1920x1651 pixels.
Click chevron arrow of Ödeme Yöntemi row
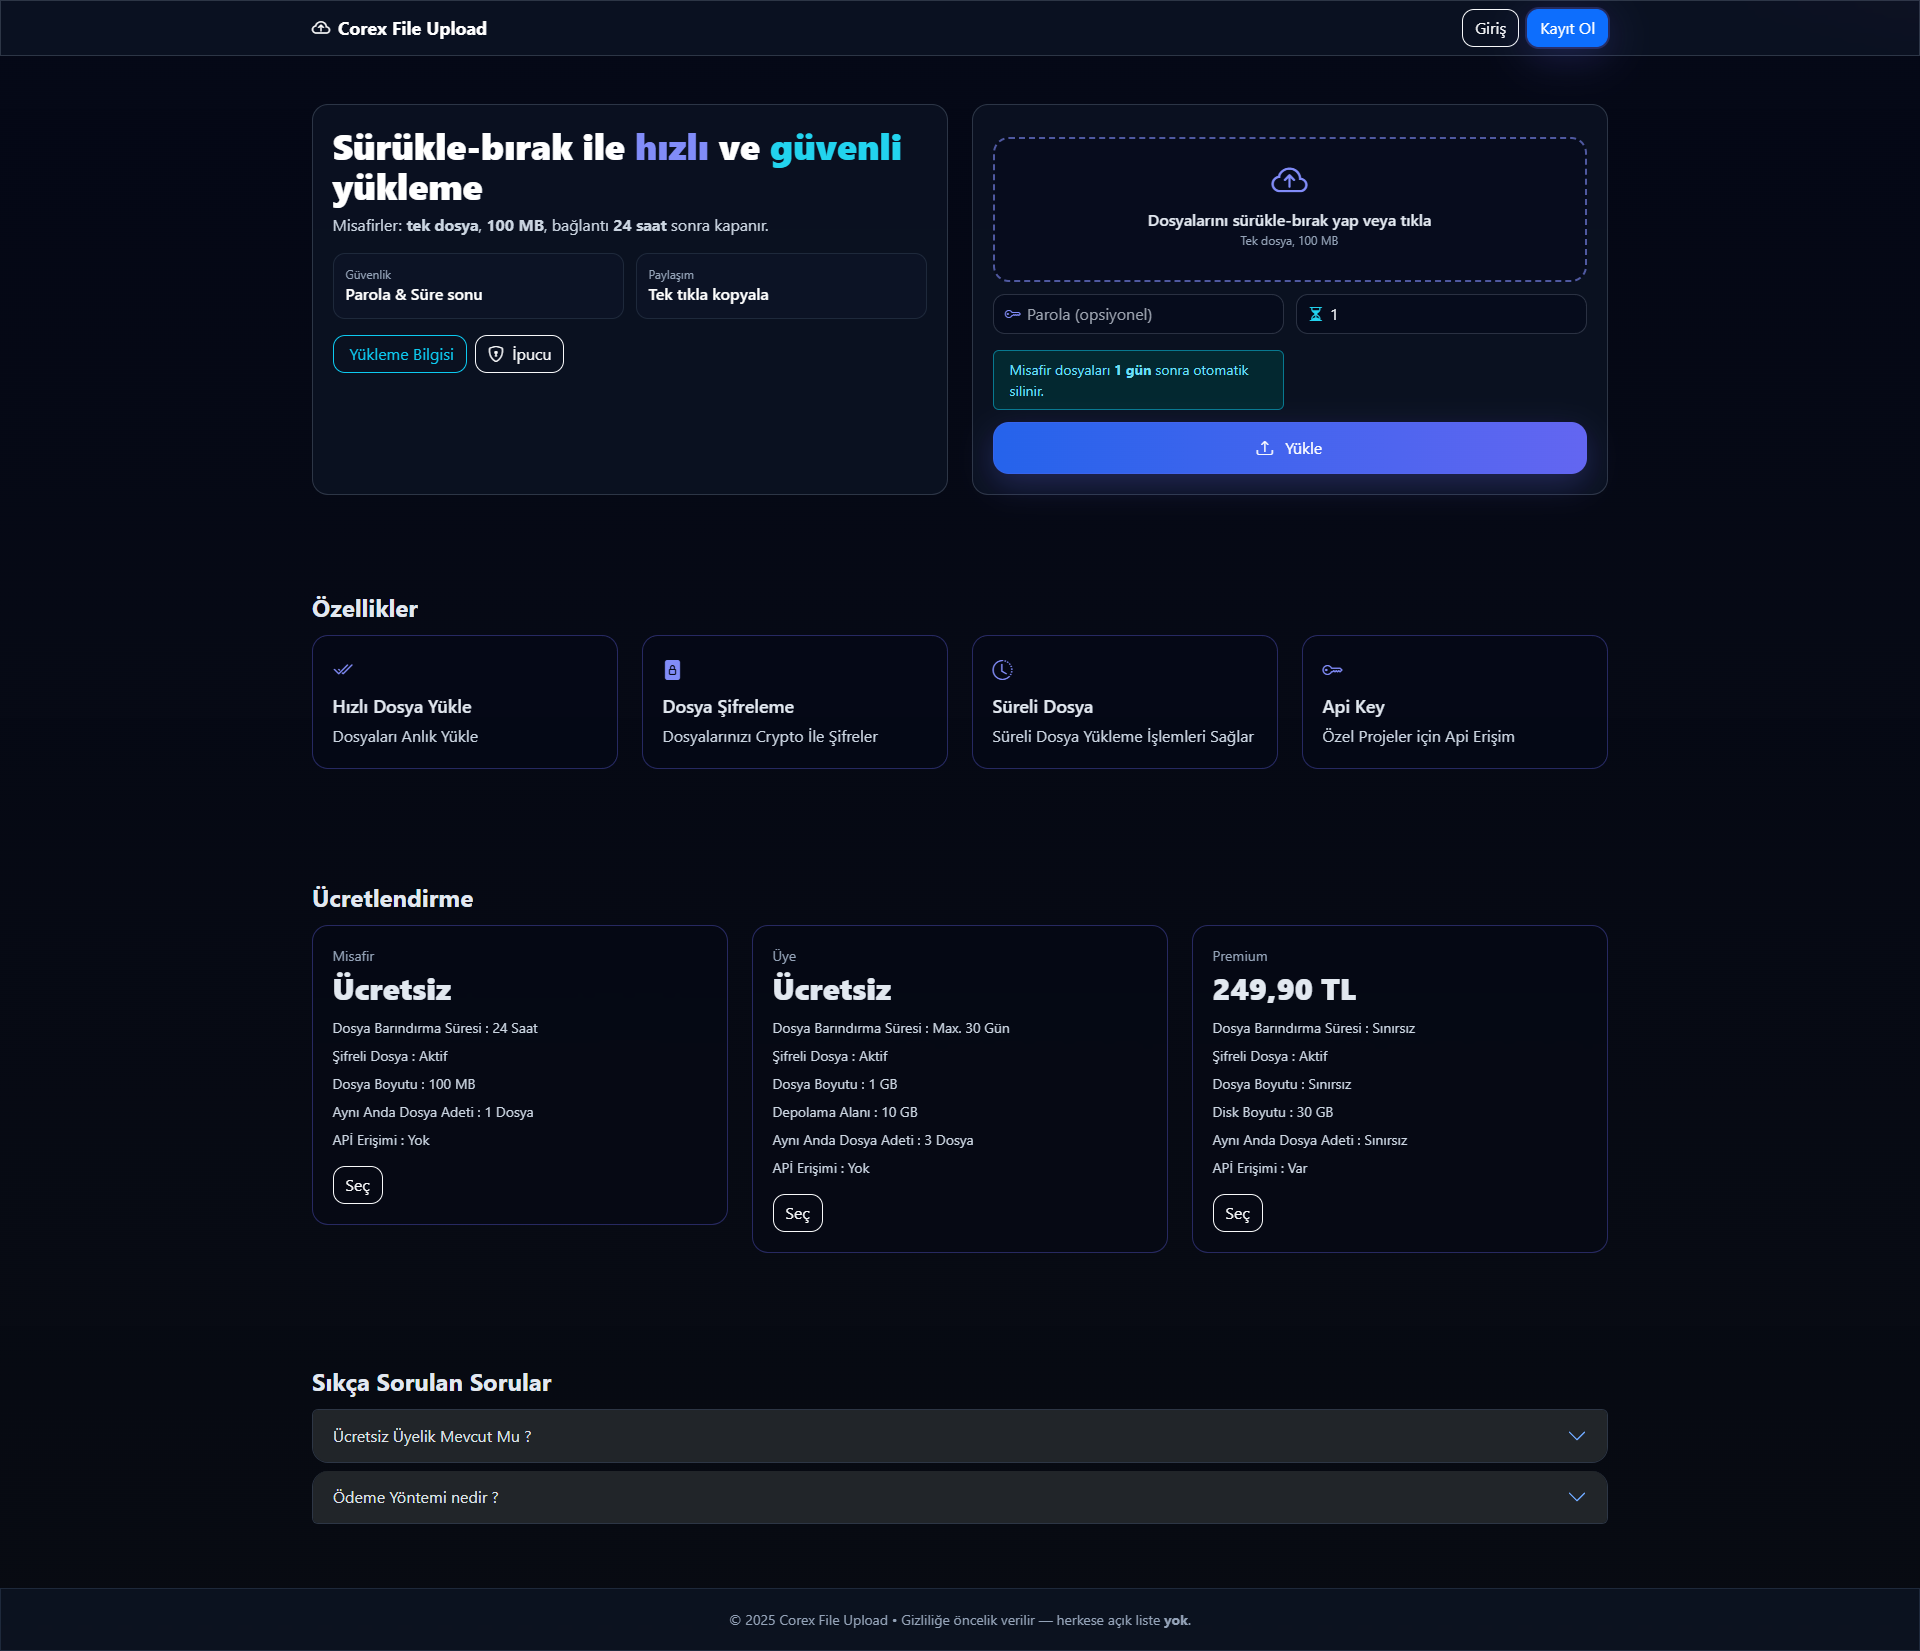pos(1577,1497)
